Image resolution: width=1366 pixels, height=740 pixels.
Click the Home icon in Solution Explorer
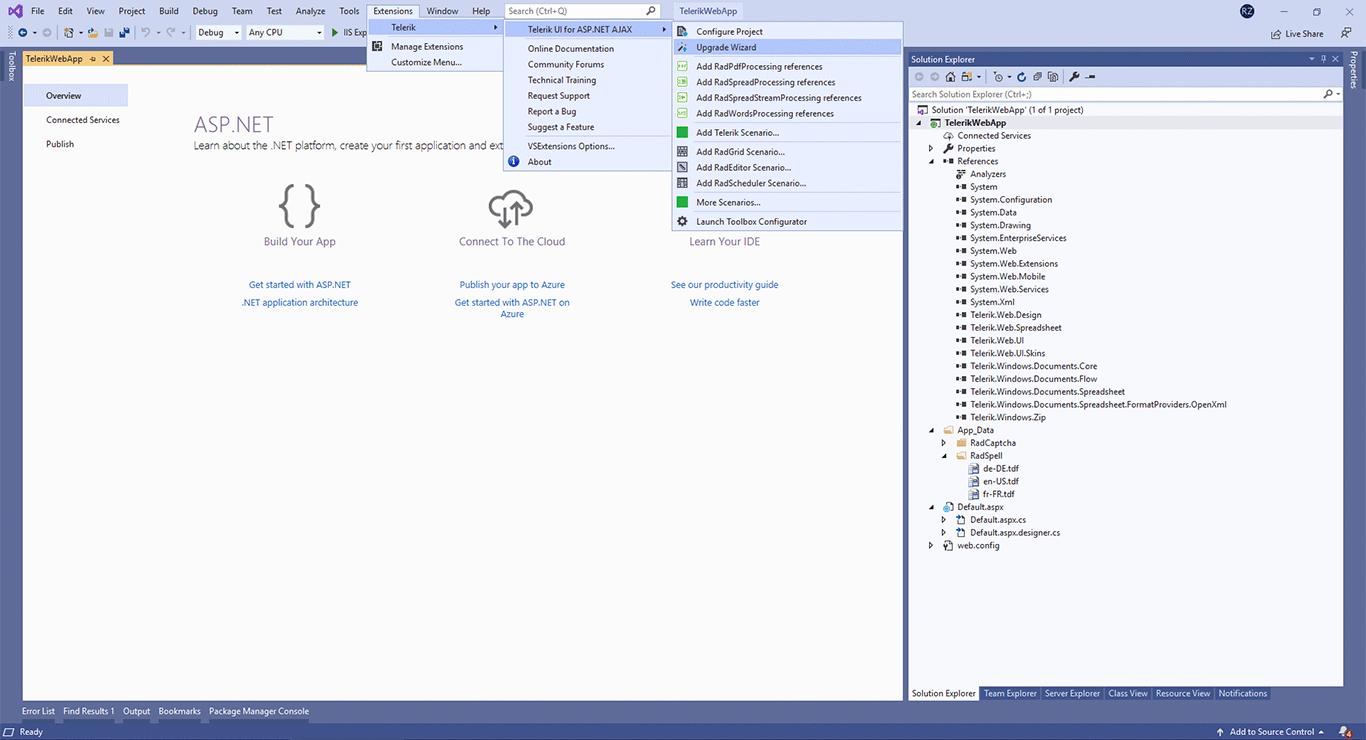click(x=950, y=77)
